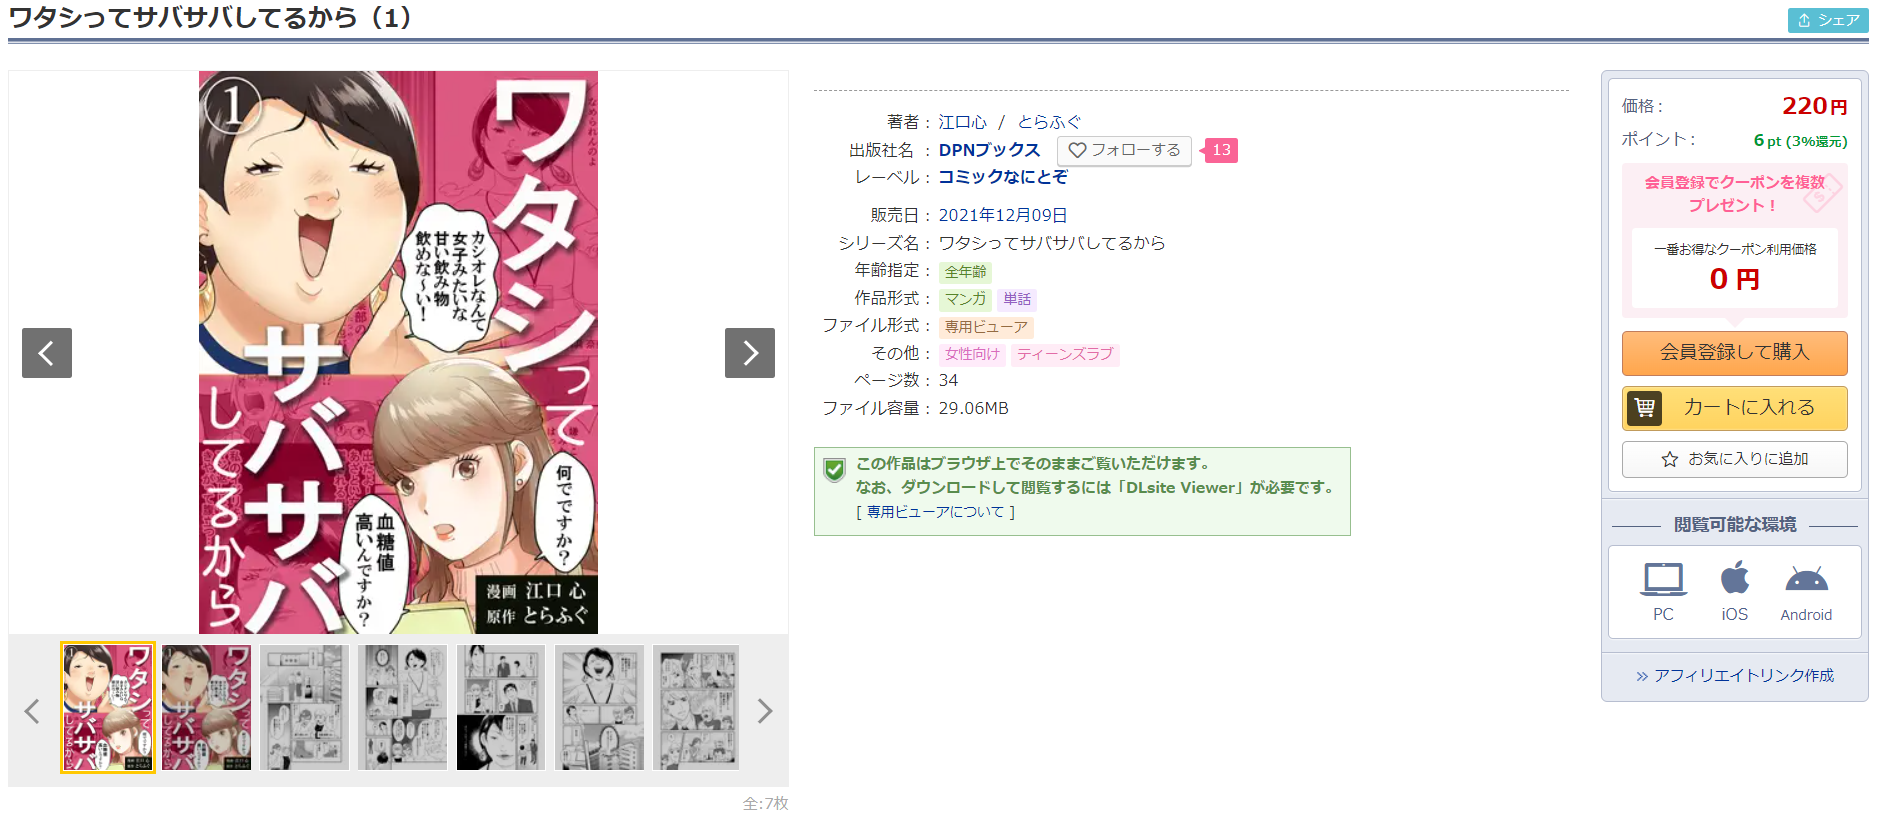Select the 全年齢 age tag
Screen dimensions: 1881x818
965,272
